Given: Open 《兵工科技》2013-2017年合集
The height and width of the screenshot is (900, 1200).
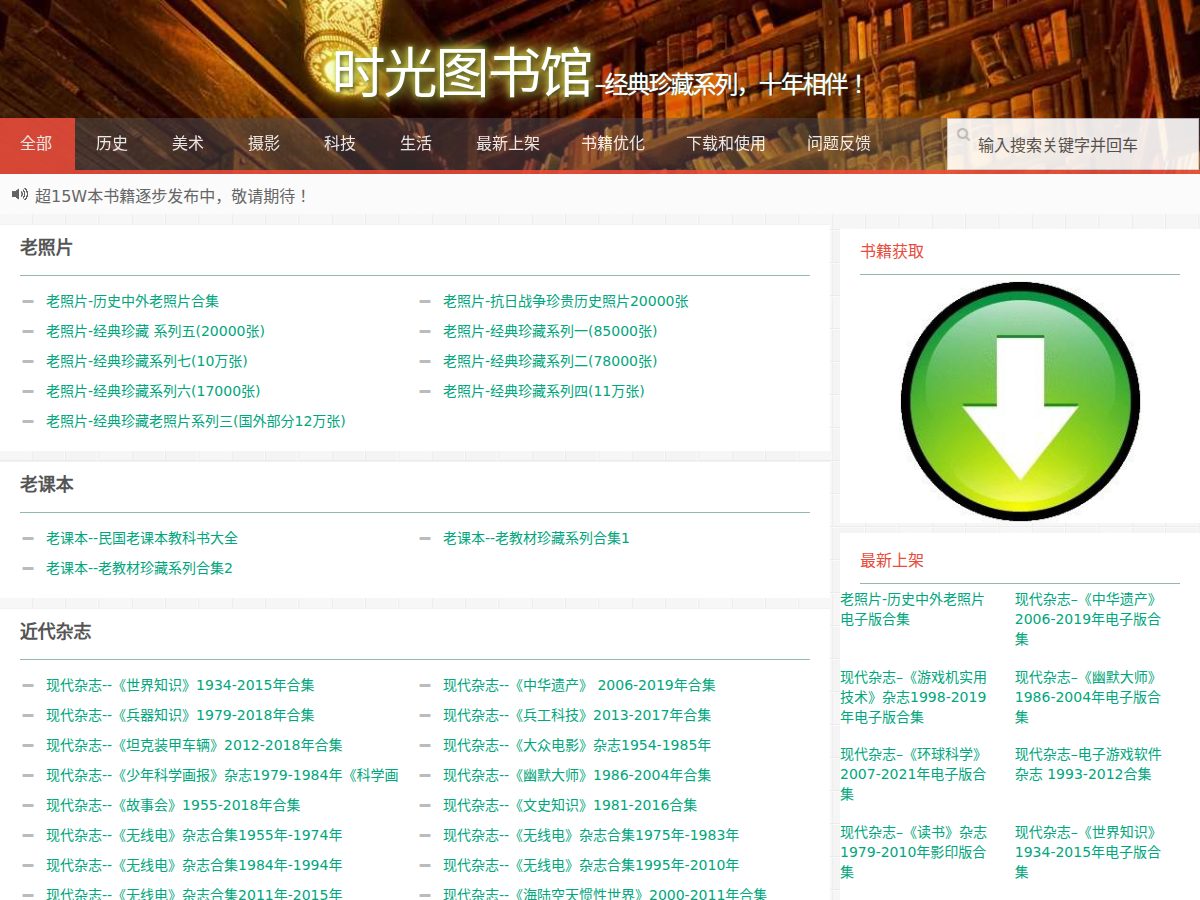Looking at the screenshot, I should click(x=577, y=715).
